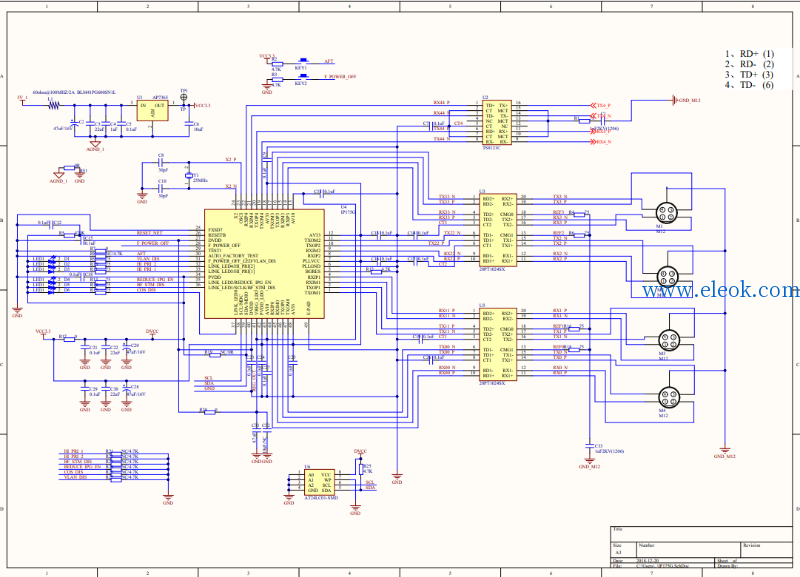Click the '2、RD- (2)' legend line
This screenshot has width=800, height=577.
pos(749,64)
